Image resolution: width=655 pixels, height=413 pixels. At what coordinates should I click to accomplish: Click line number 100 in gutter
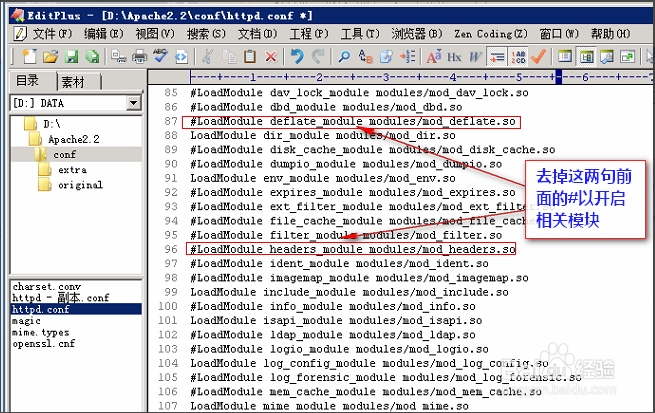coord(168,306)
